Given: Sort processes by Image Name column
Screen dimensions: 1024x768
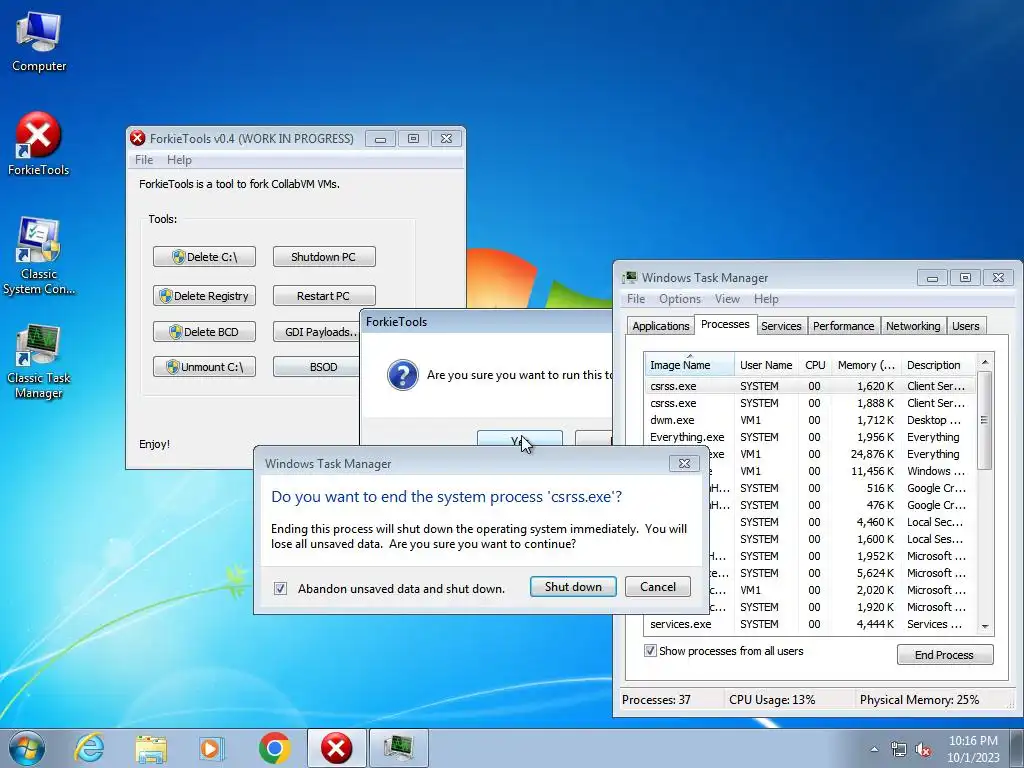Looking at the screenshot, I should (x=690, y=365).
